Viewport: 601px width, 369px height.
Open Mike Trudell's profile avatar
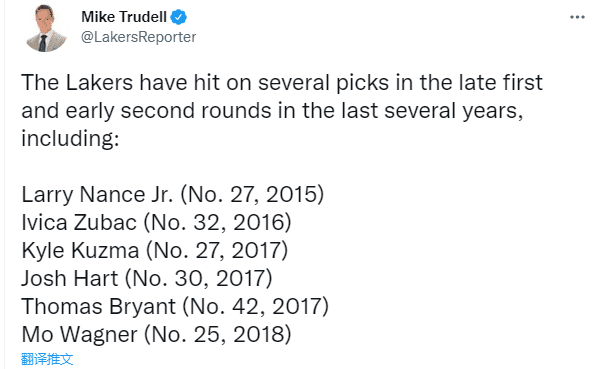pos(46,29)
